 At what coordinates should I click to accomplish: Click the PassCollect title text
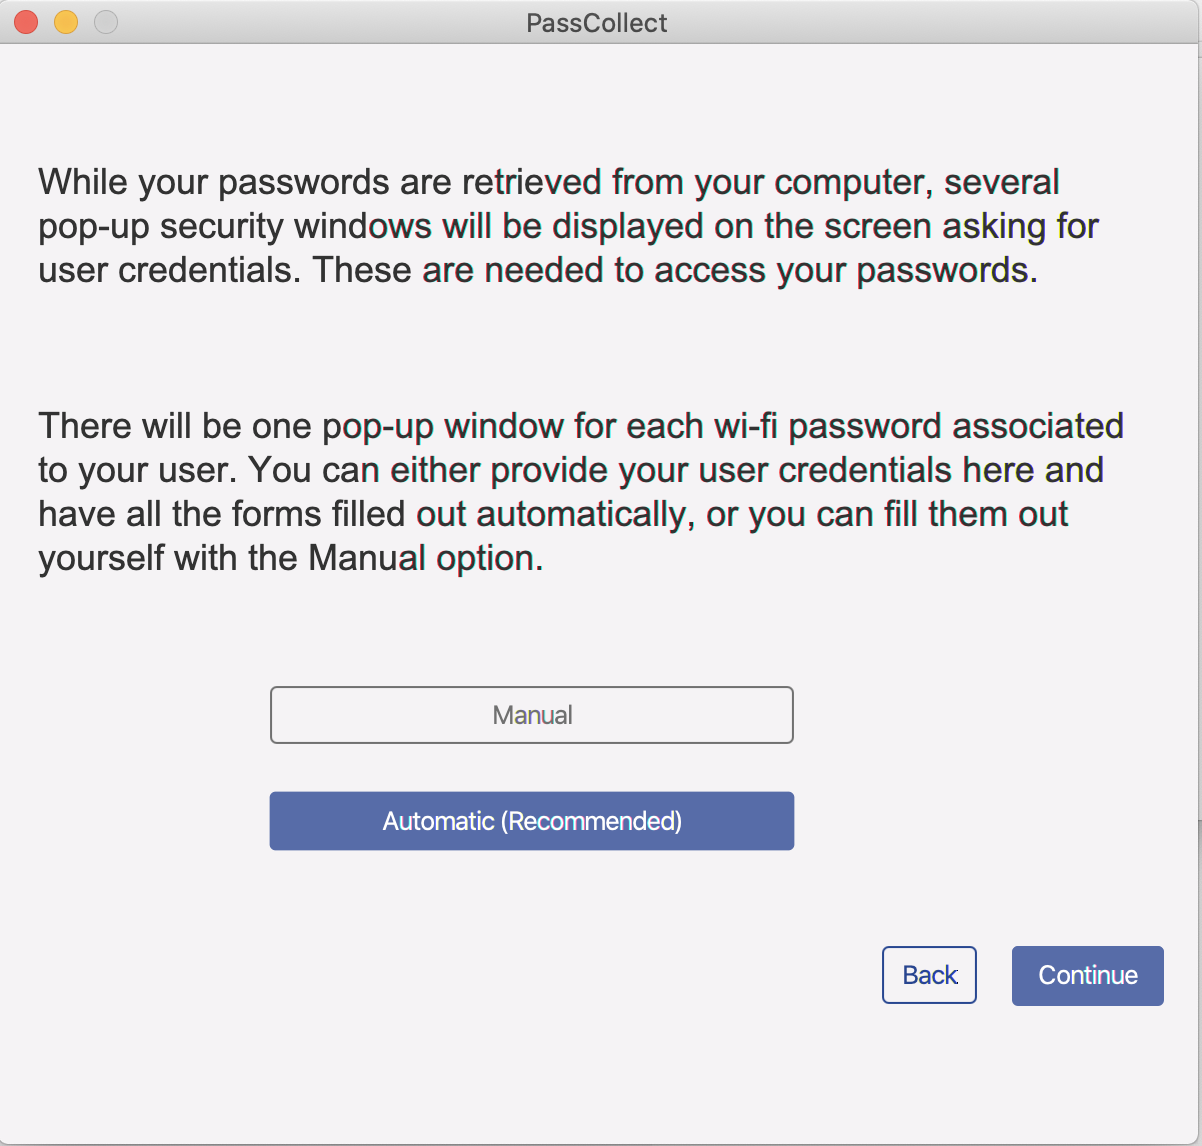tap(597, 23)
